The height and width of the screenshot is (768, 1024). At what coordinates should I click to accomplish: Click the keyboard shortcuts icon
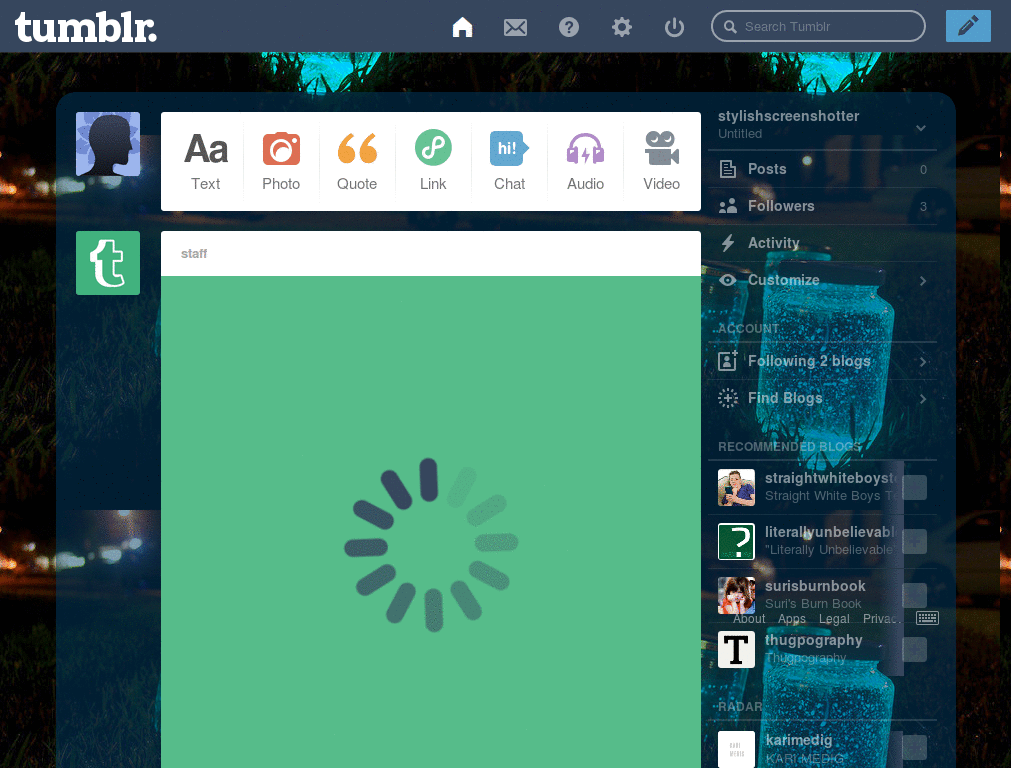927,618
